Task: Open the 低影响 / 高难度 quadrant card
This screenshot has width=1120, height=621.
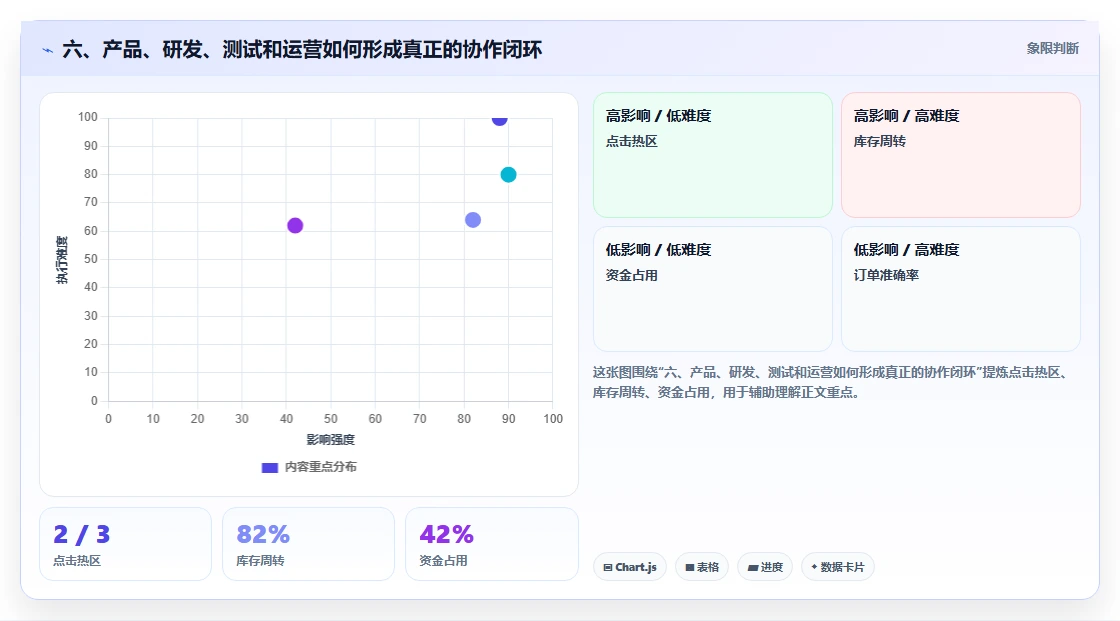Action: [961, 289]
